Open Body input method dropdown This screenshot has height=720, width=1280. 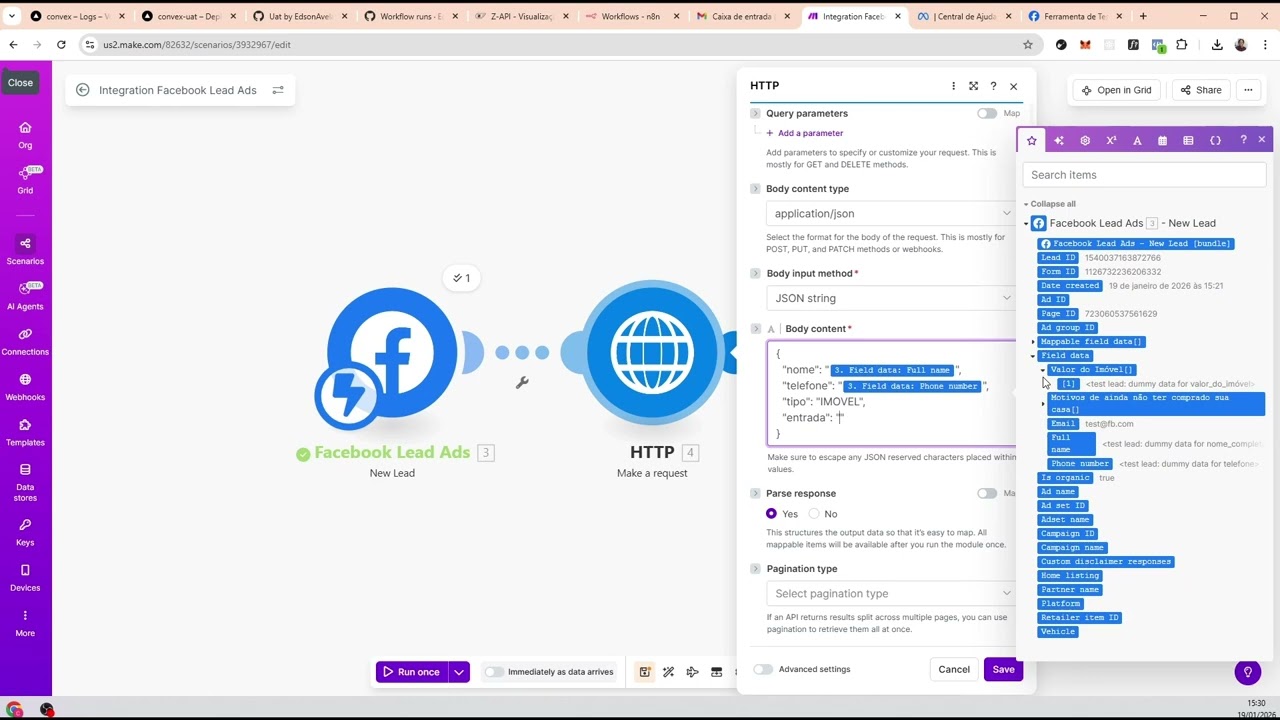tap(891, 298)
